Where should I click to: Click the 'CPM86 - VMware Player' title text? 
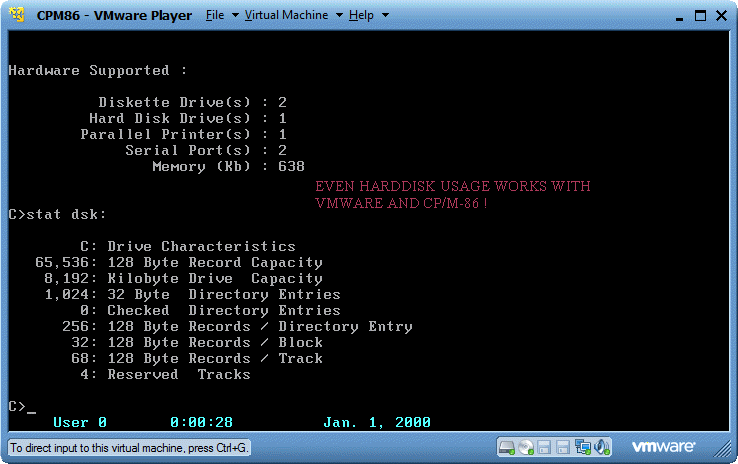114,16
